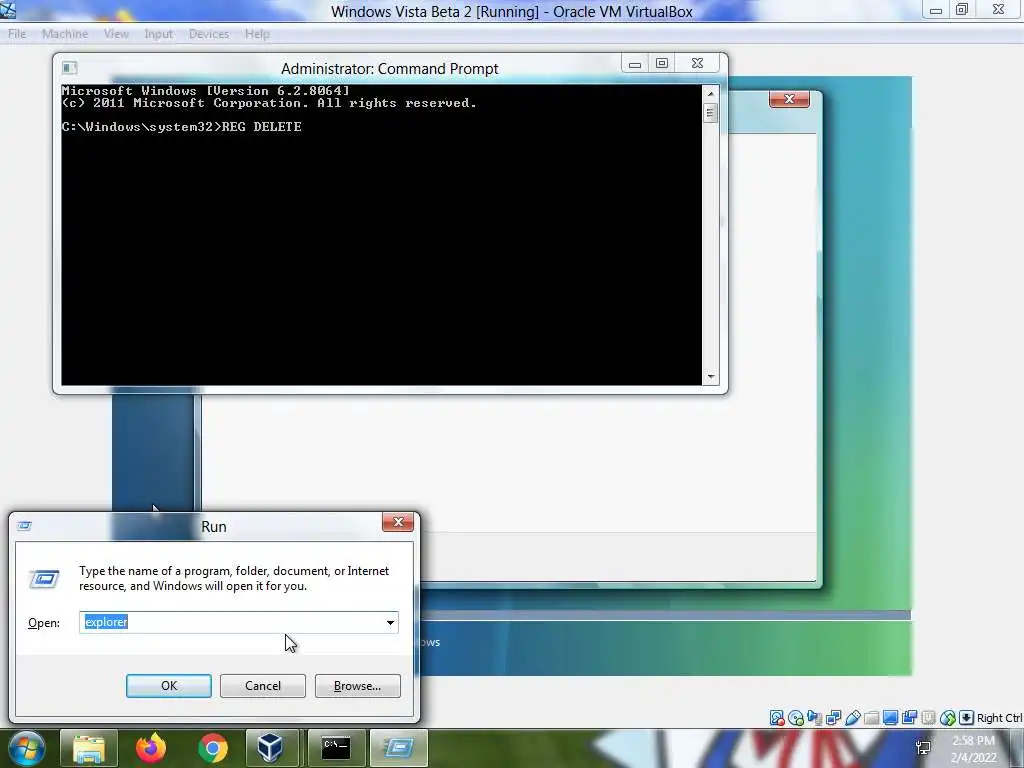Viewport: 1024px width, 768px height.
Task: Click OK in the Run dialog
Action: (x=168, y=686)
